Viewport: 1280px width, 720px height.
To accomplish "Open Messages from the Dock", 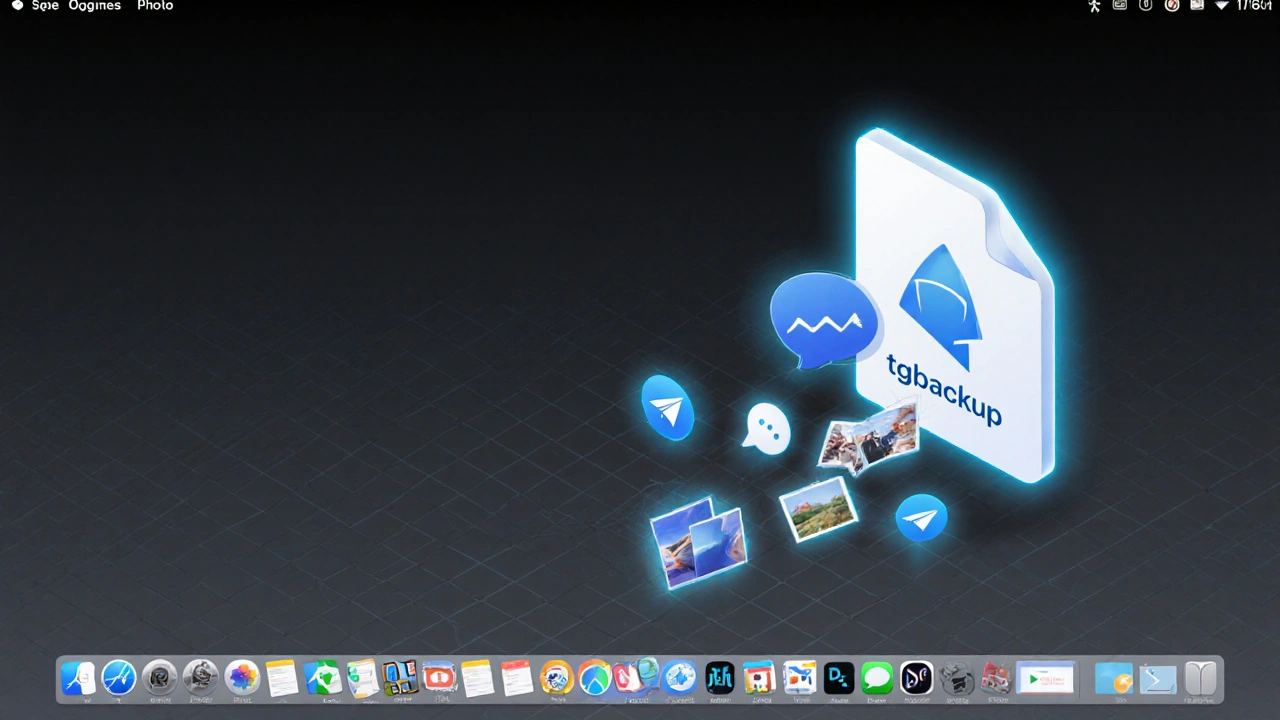I will [877, 678].
